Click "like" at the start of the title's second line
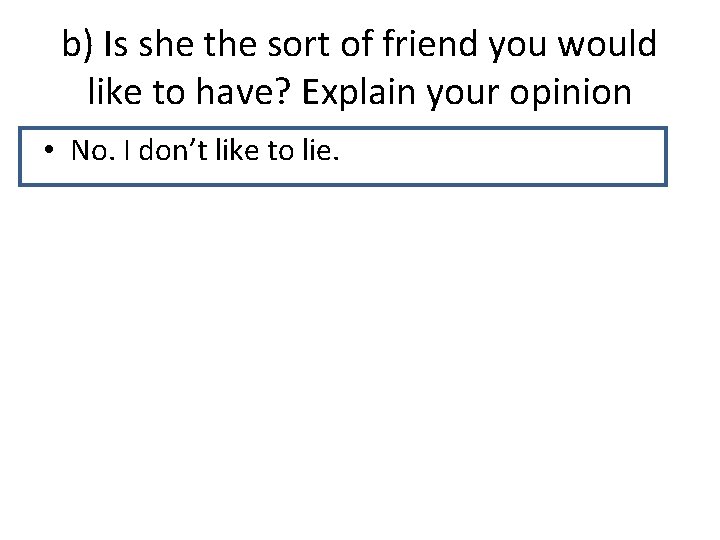The height and width of the screenshot is (540, 720). coord(115,91)
